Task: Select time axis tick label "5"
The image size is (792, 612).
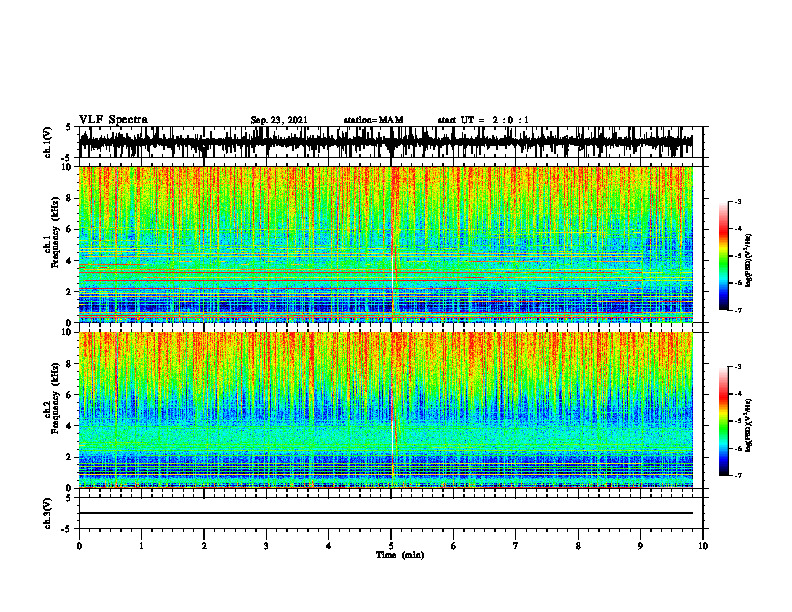Action: click(391, 546)
